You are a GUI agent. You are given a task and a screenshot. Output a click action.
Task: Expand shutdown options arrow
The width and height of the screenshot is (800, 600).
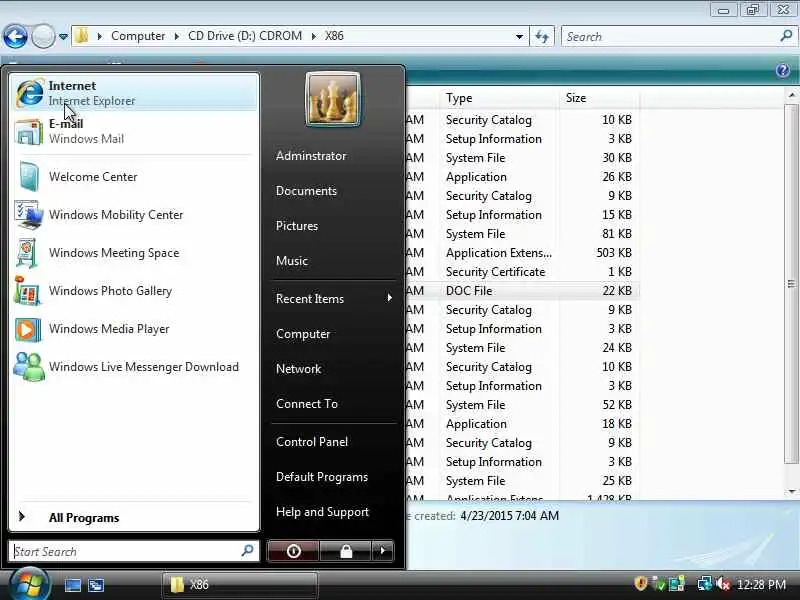pyautogui.click(x=383, y=551)
